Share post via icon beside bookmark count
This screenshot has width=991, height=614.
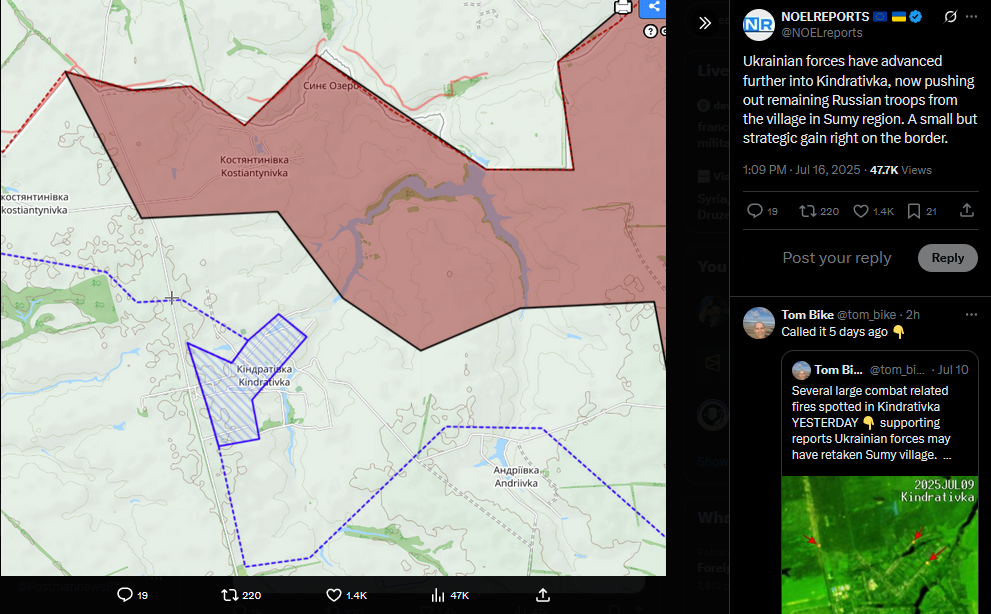pyautogui.click(x=966, y=211)
